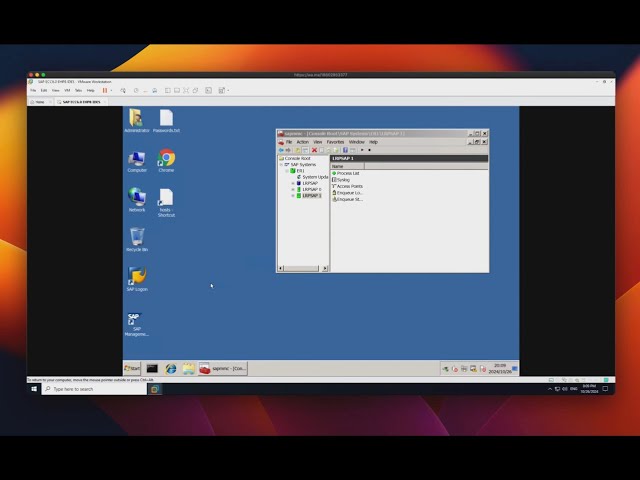Viewport: 640px width, 480px height.
Task: Open the Administrator folder desktop icon
Action: pyautogui.click(x=137, y=120)
